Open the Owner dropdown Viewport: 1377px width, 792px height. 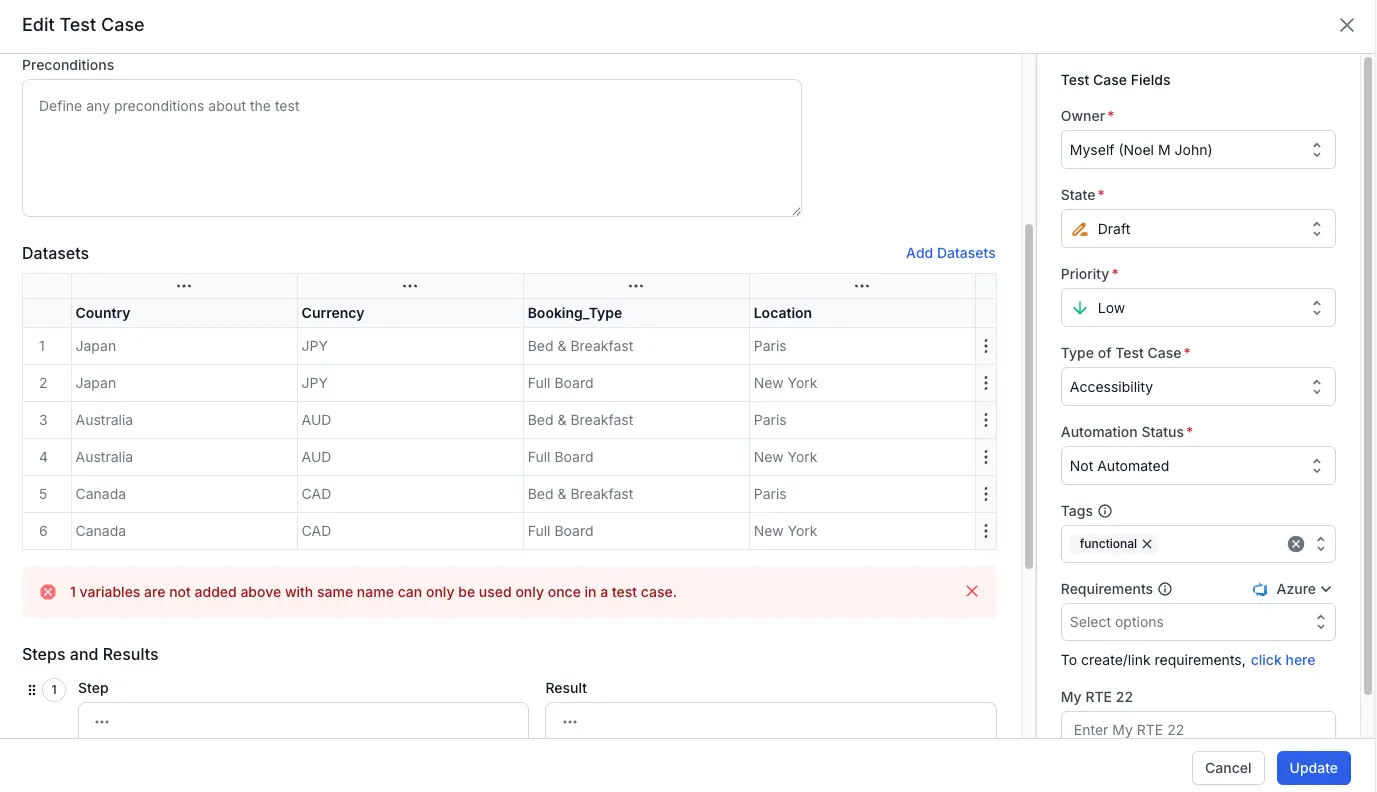pos(1197,150)
